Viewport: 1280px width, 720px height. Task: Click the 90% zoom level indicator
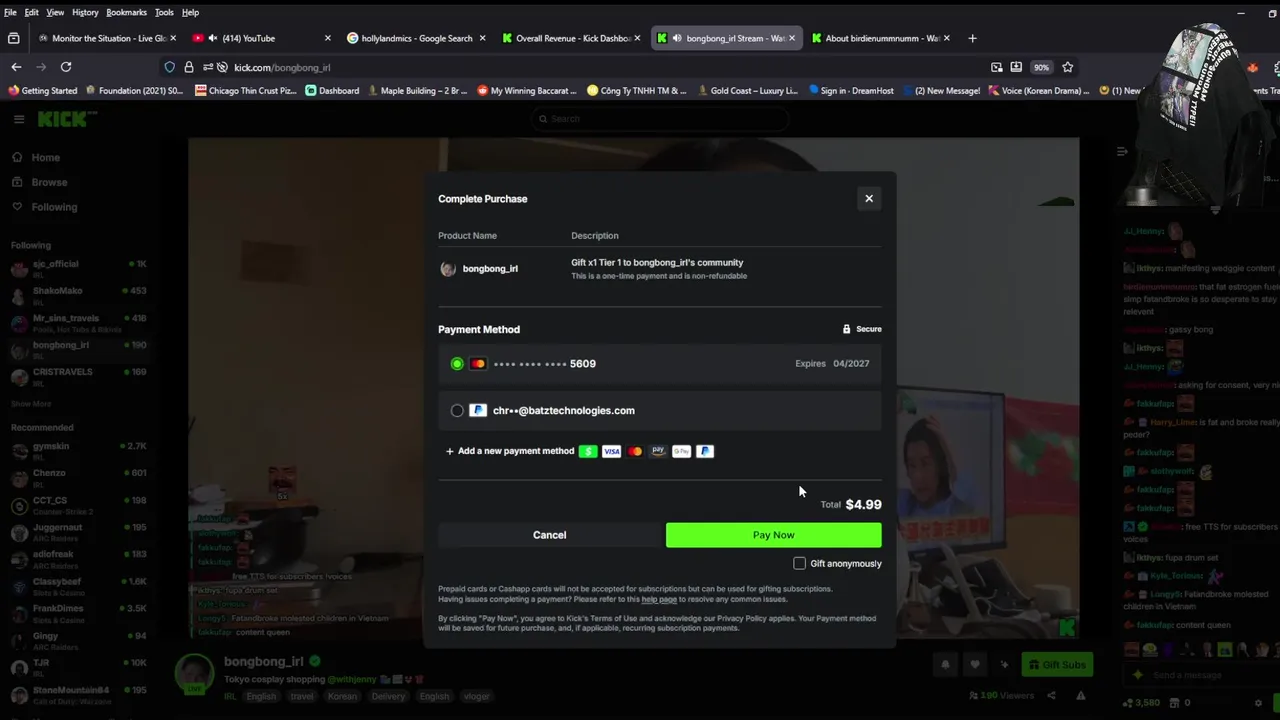click(1041, 67)
